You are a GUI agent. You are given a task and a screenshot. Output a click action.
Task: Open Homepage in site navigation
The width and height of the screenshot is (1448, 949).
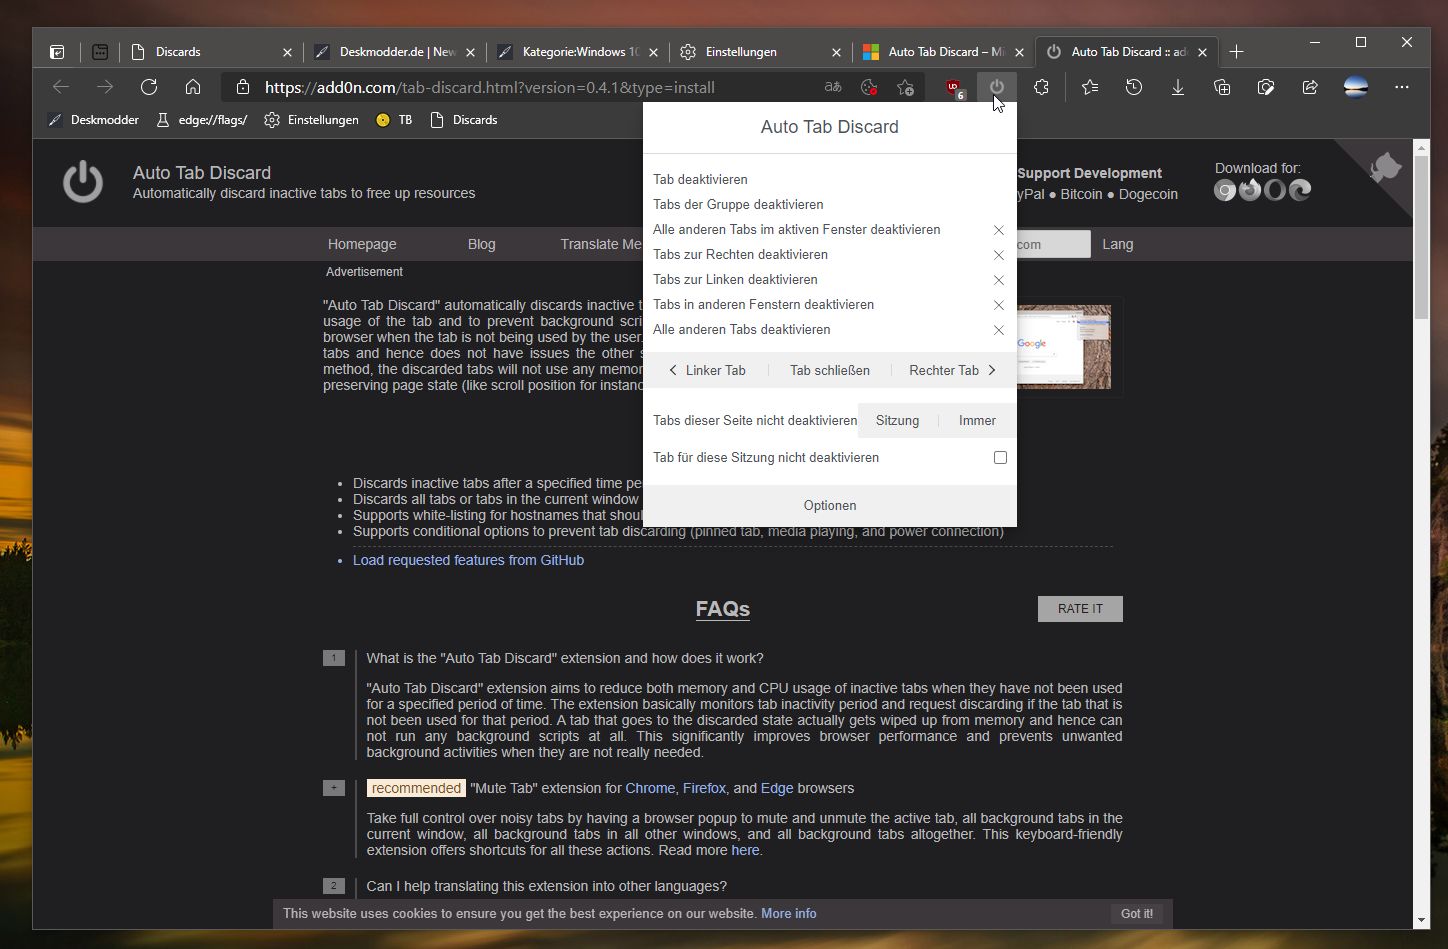(x=362, y=244)
